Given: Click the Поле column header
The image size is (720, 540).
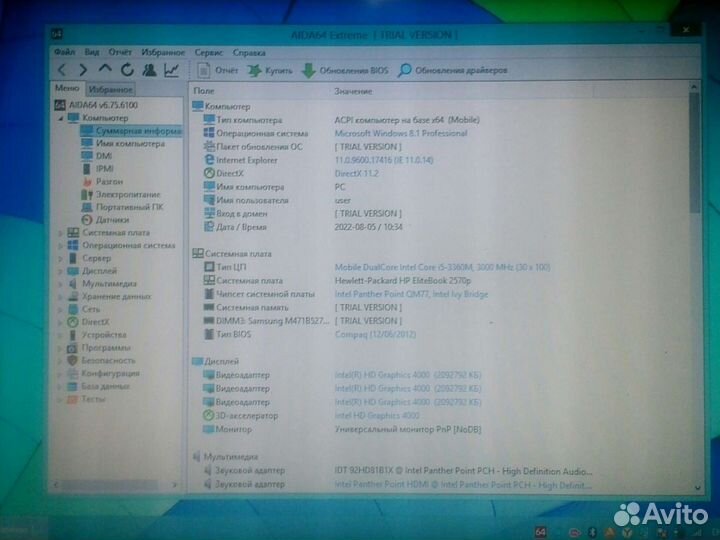Looking at the screenshot, I should coord(204,91).
